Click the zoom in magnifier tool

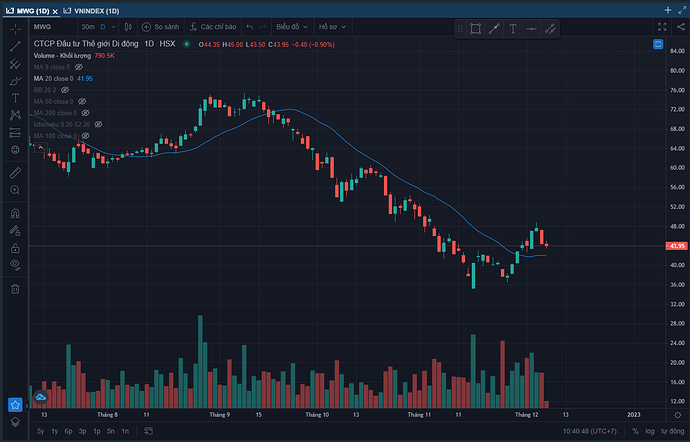(x=15, y=189)
